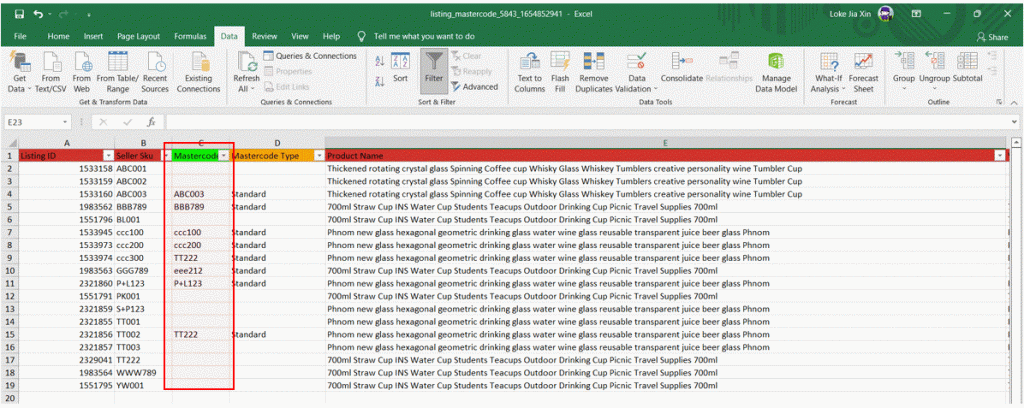
Task: Select cell with mastercode eee212
Action: pyautogui.click(x=200, y=271)
